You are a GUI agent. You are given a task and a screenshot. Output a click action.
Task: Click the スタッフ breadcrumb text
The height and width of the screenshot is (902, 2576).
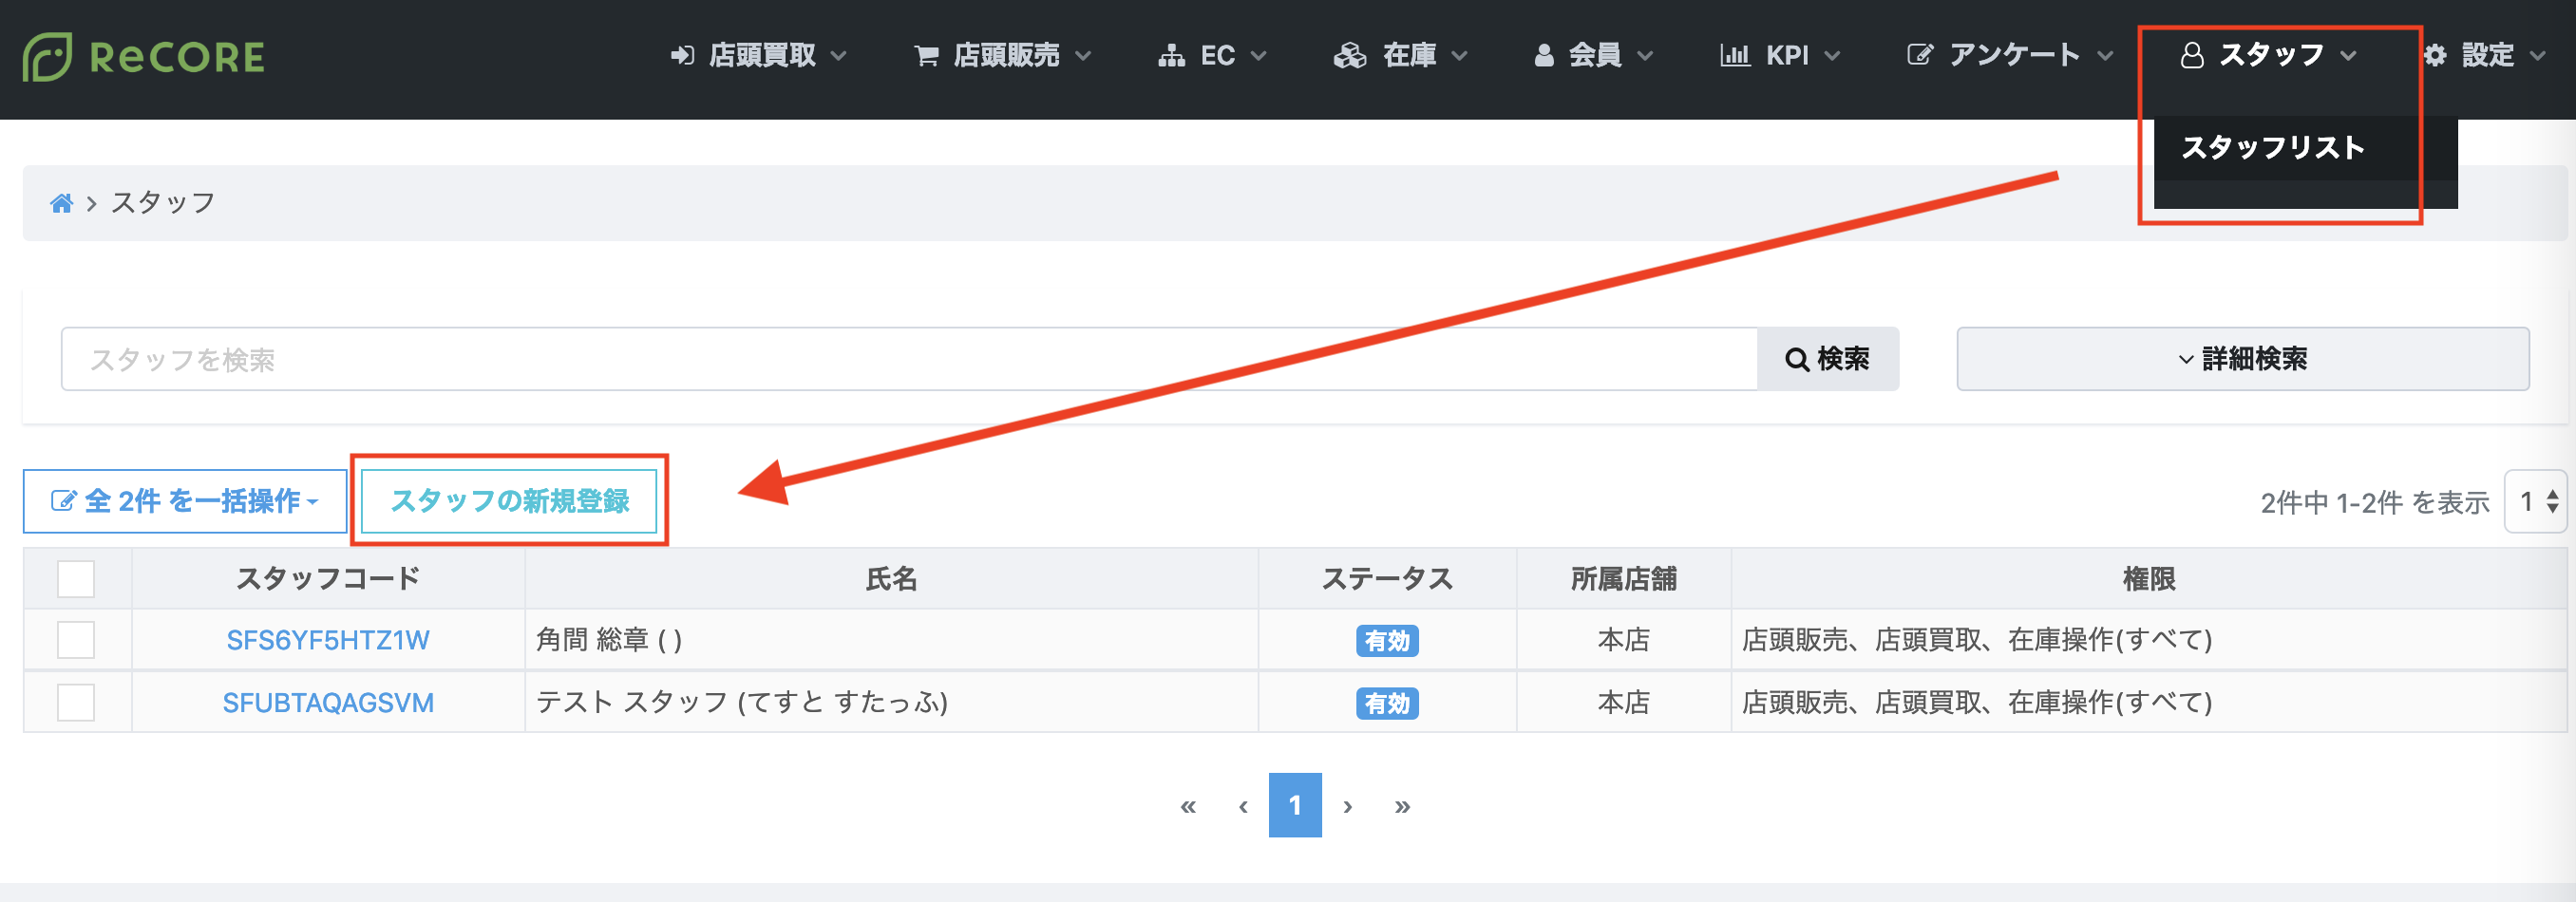[163, 203]
